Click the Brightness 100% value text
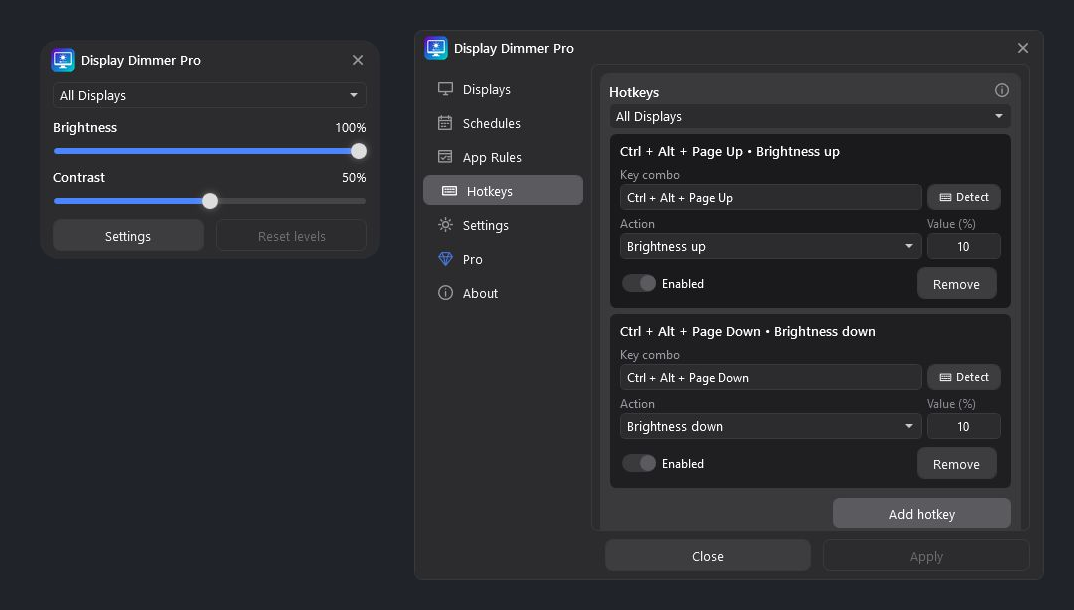This screenshot has height=610, width=1074. [x=350, y=127]
